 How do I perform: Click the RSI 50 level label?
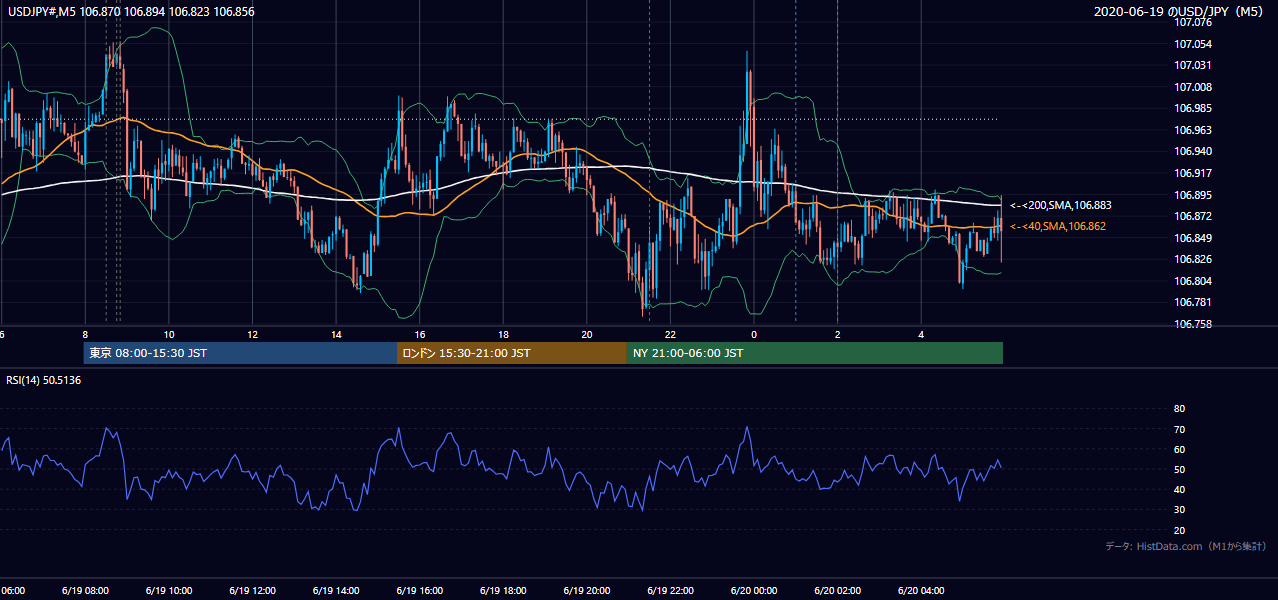[x=1179, y=469]
